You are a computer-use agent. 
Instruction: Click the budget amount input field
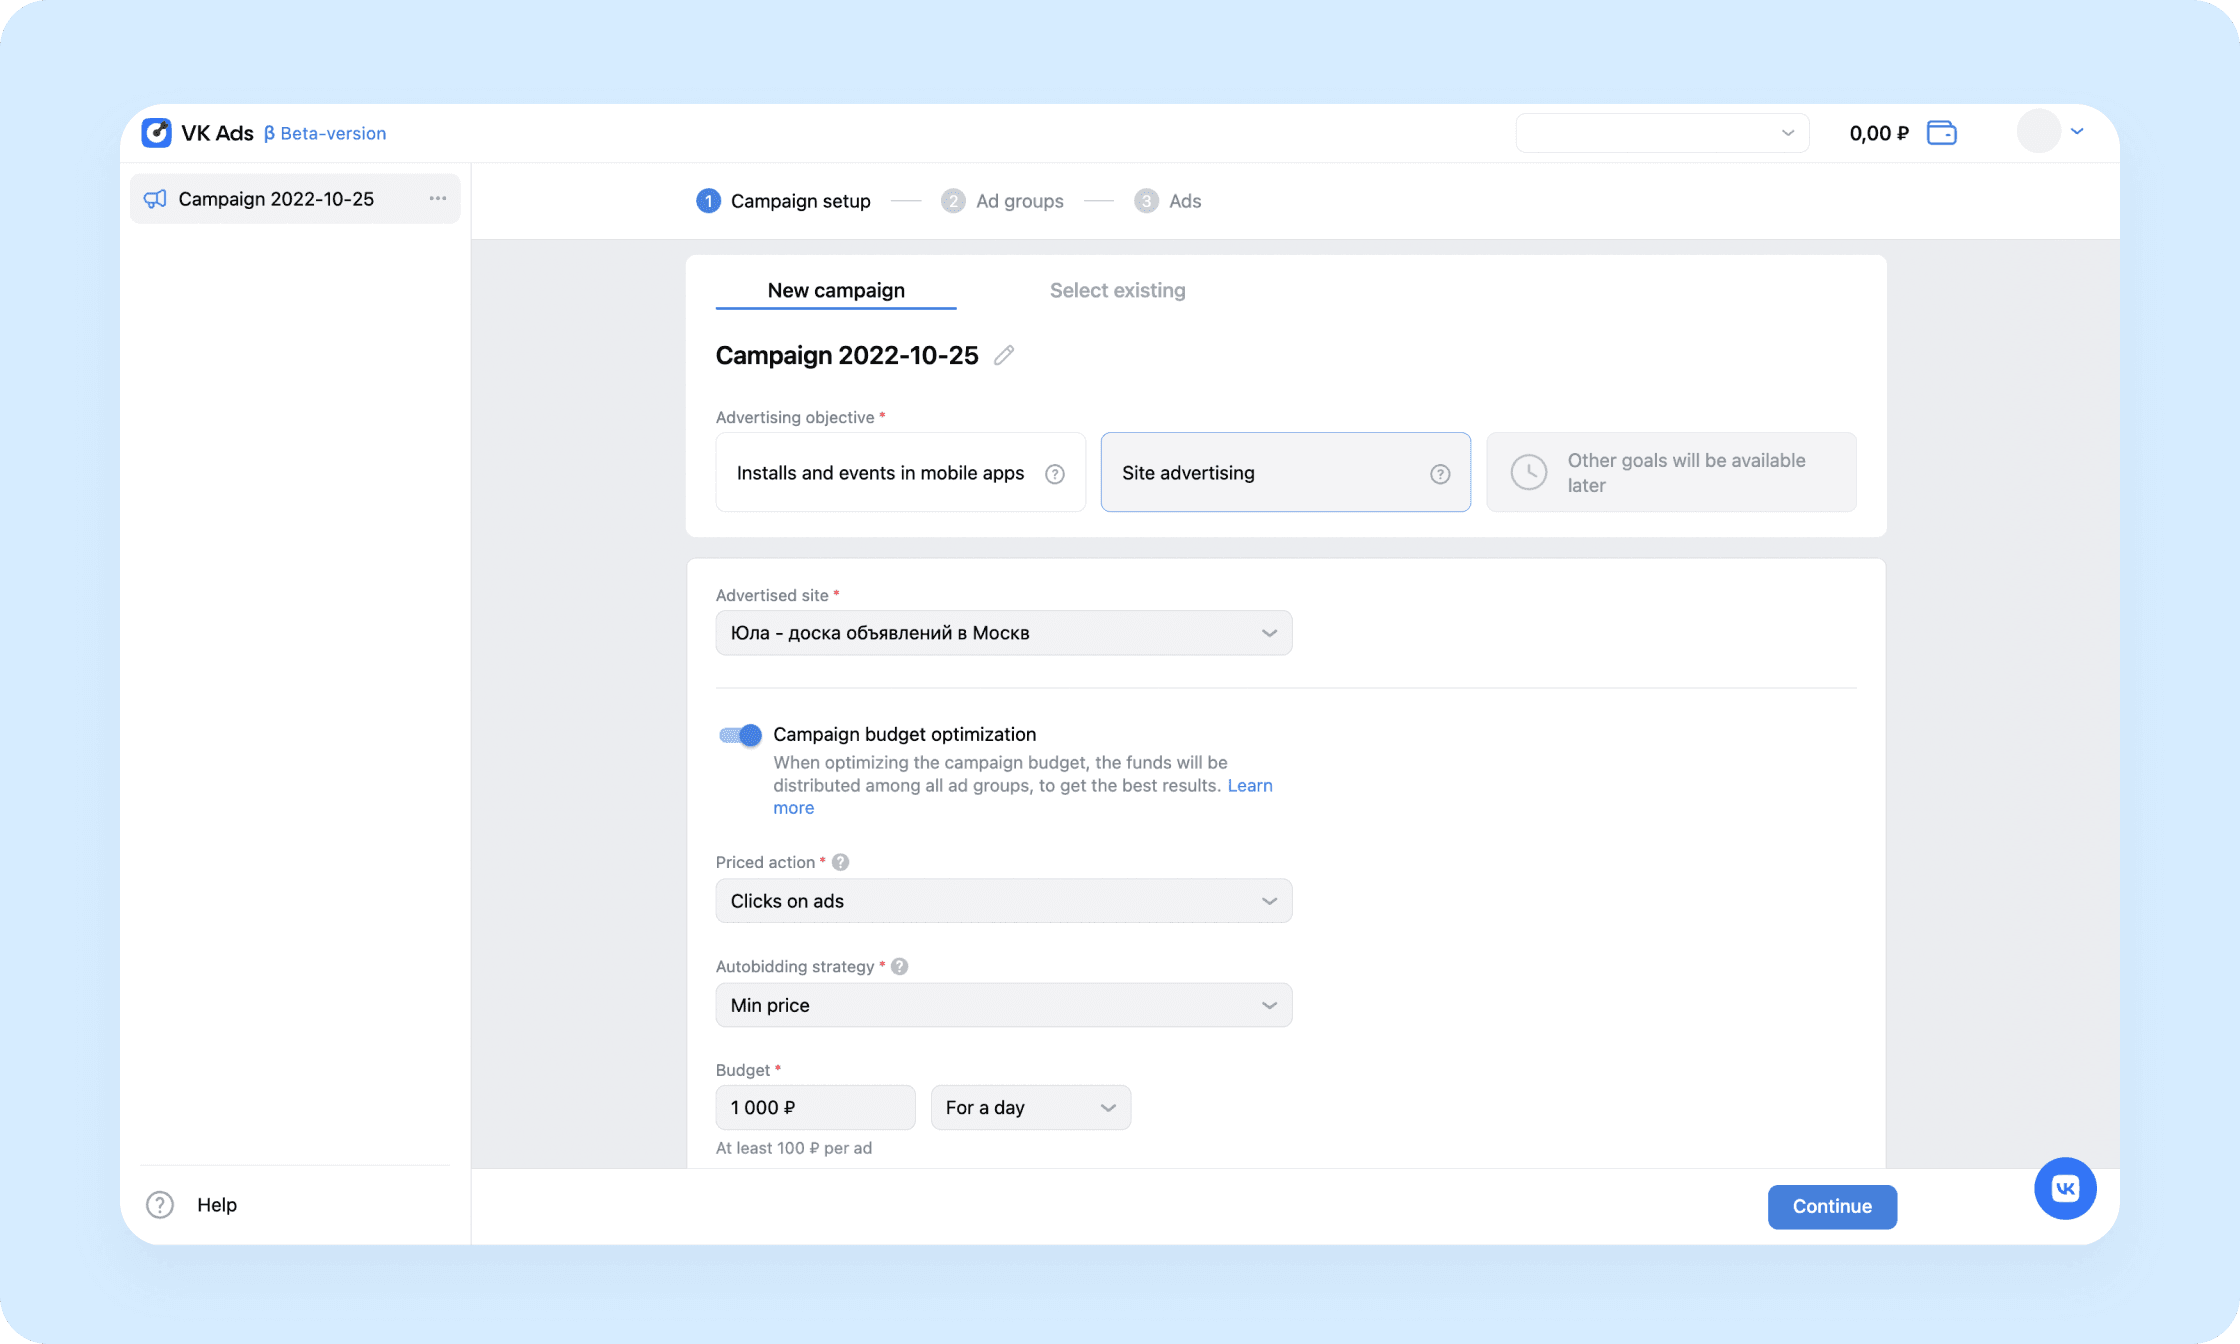pos(814,1107)
